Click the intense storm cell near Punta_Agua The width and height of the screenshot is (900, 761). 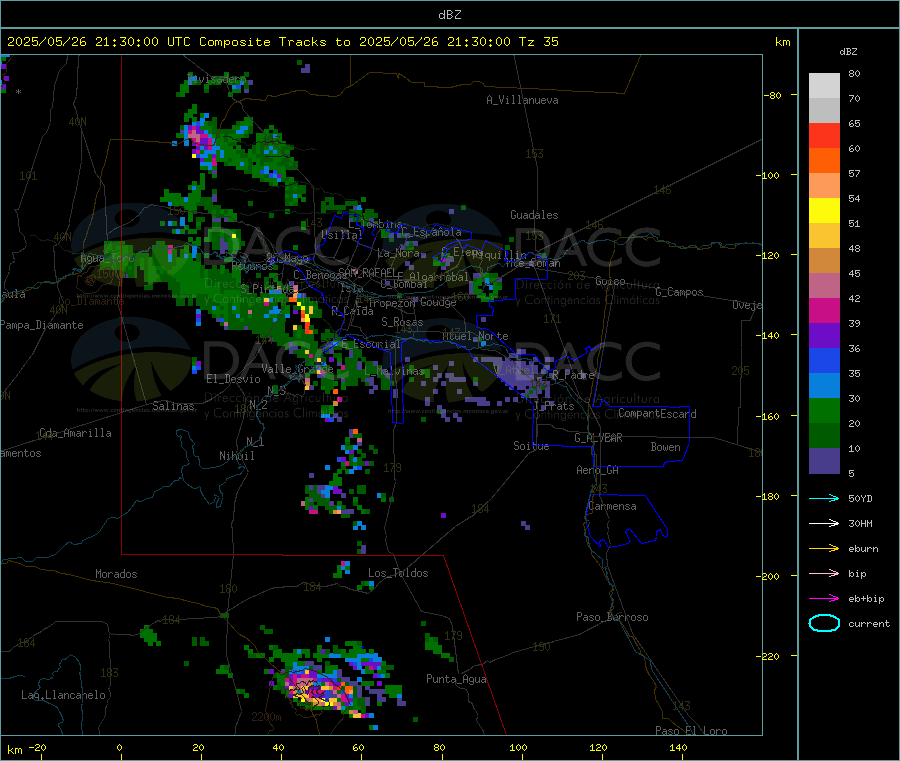click(x=317, y=689)
